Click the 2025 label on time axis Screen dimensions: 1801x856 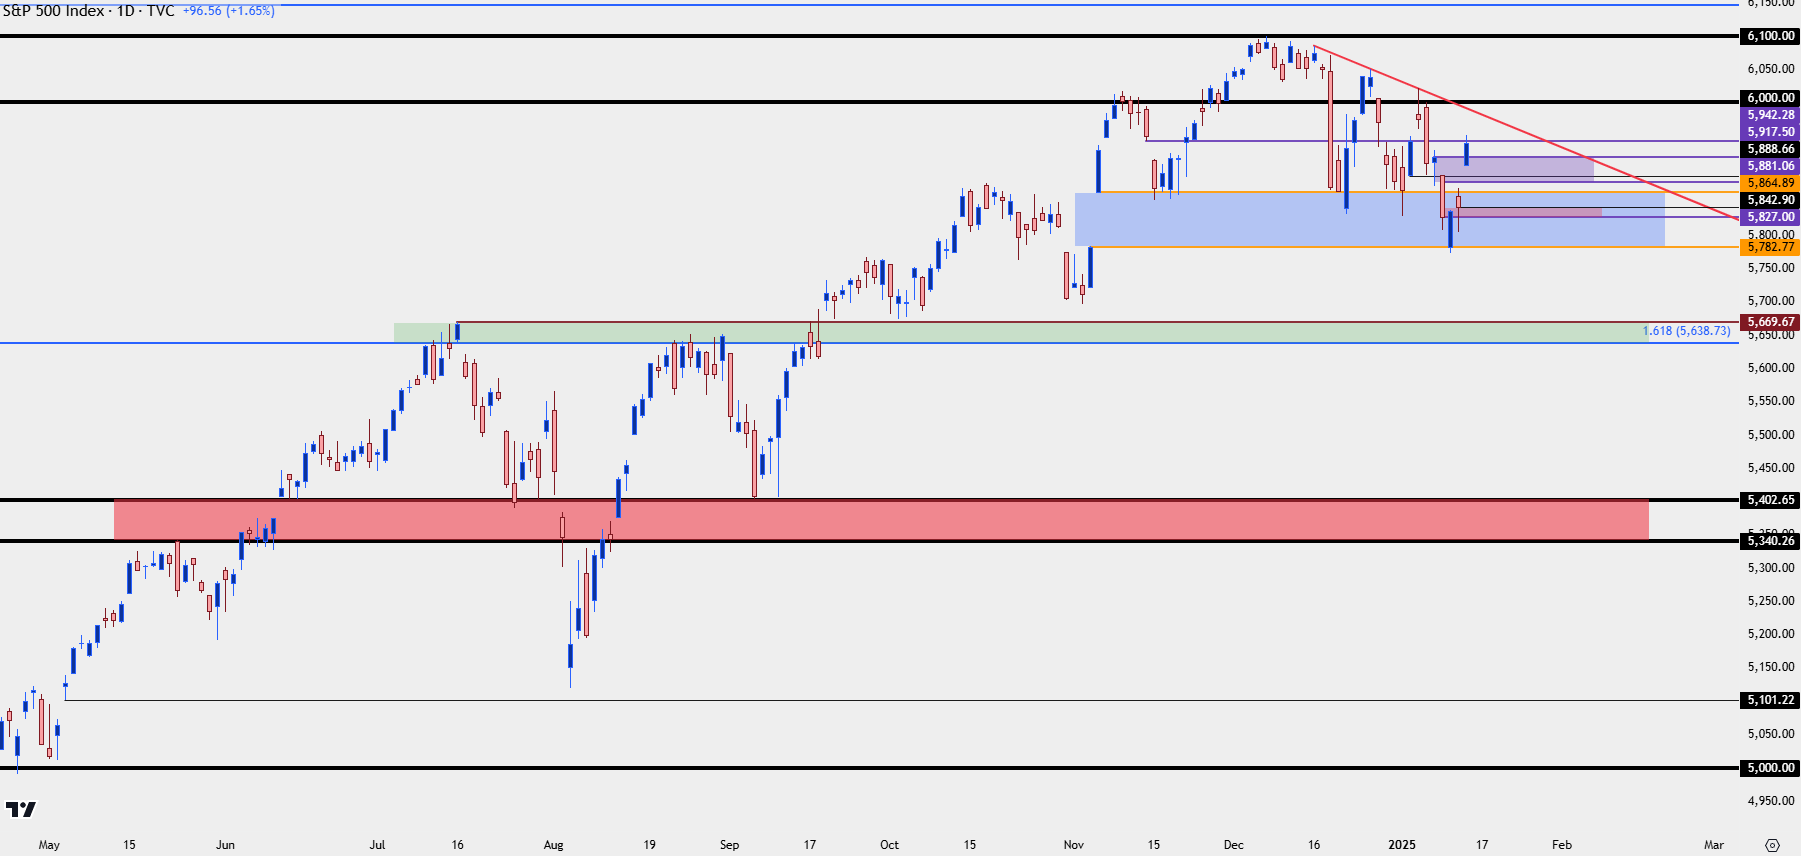pyautogui.click(x=1402, y=845)
